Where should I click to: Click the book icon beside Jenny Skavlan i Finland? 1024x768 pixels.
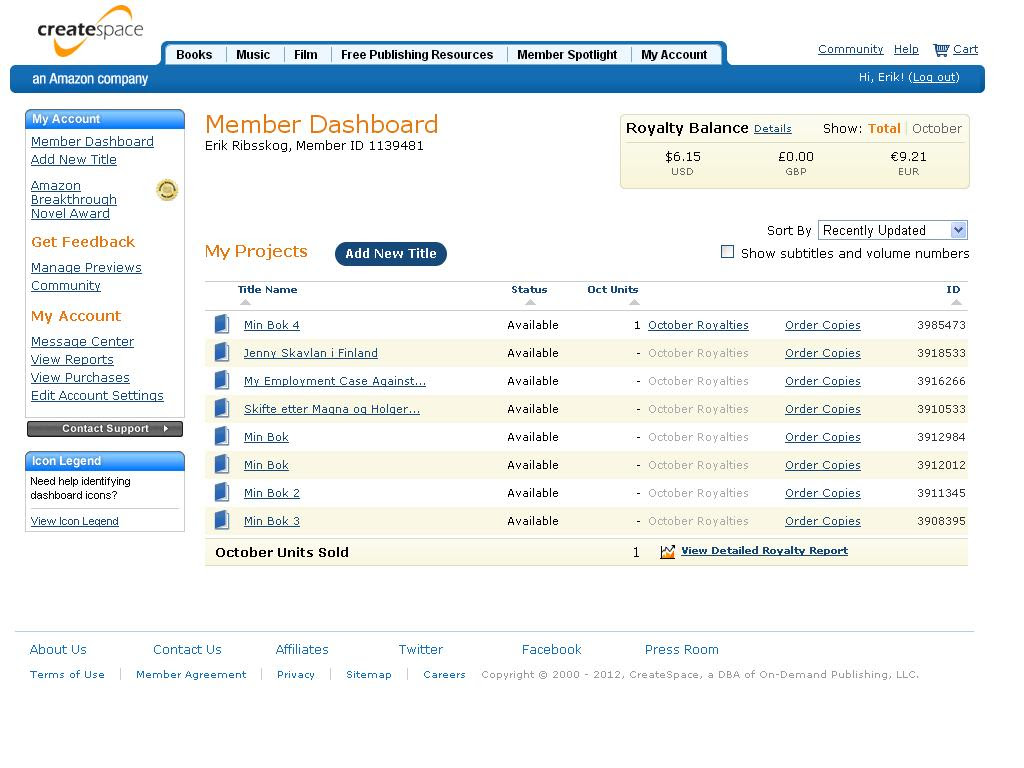(x=222, y=353)
